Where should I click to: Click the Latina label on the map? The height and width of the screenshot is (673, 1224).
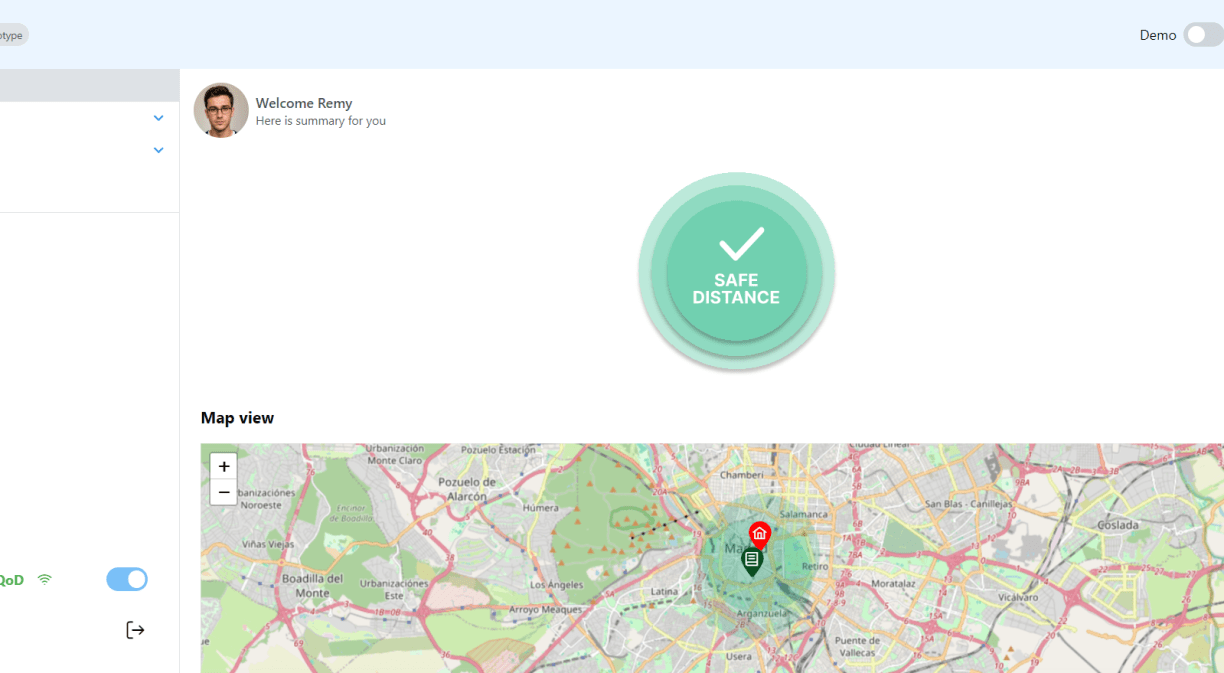(x=664, y=591)
